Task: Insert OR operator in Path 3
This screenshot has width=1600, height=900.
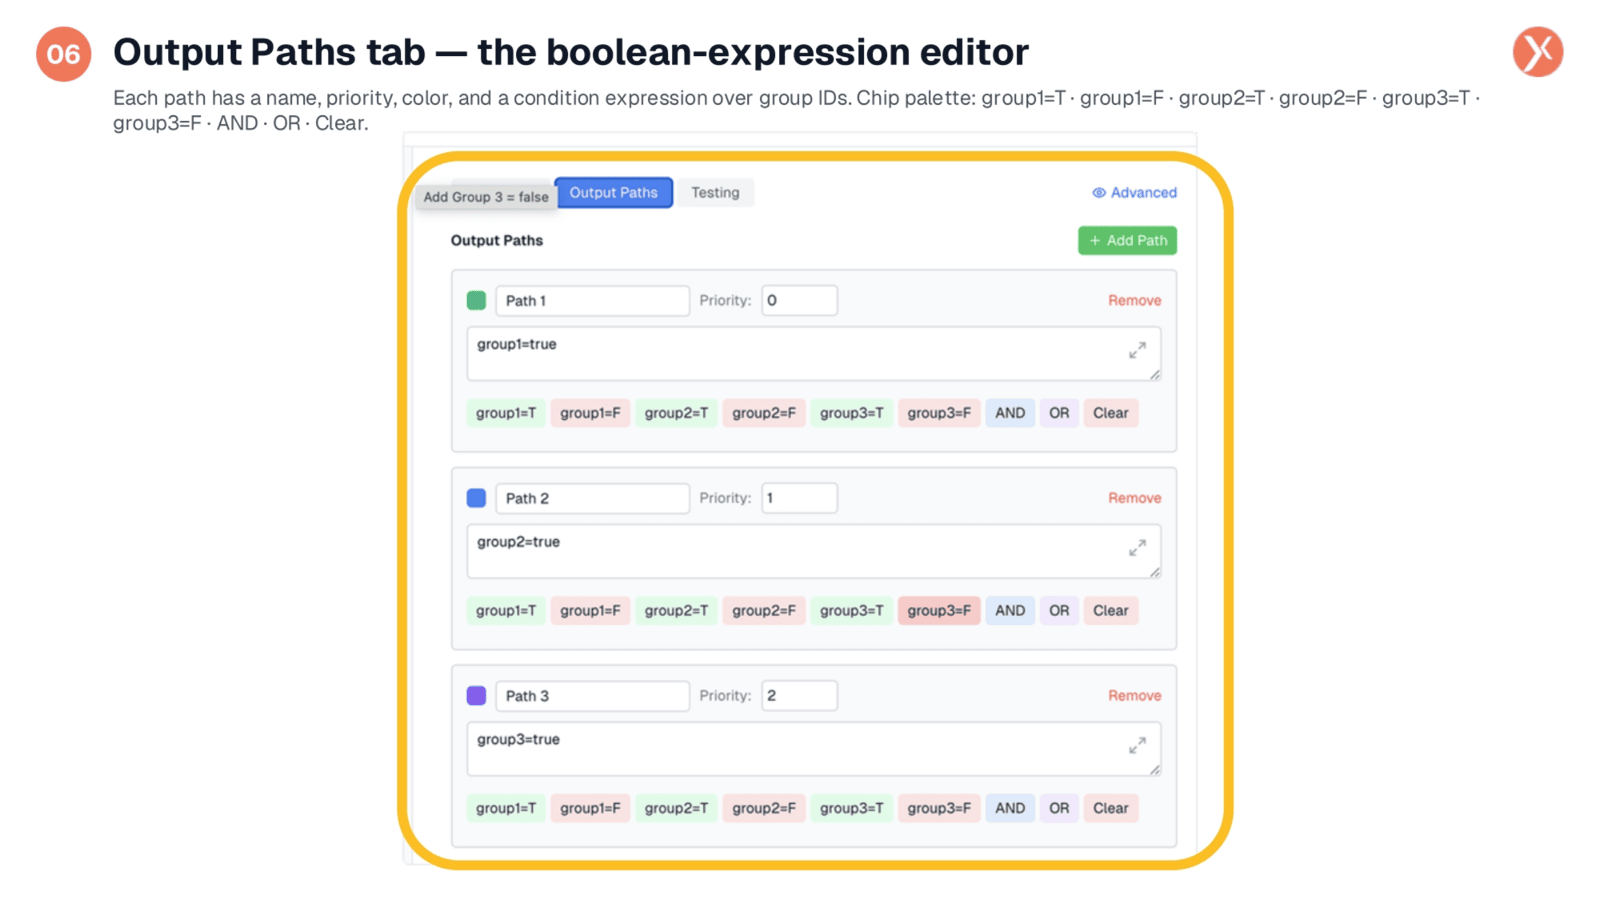Action: pyautogui.click(x=1059, y=808)
